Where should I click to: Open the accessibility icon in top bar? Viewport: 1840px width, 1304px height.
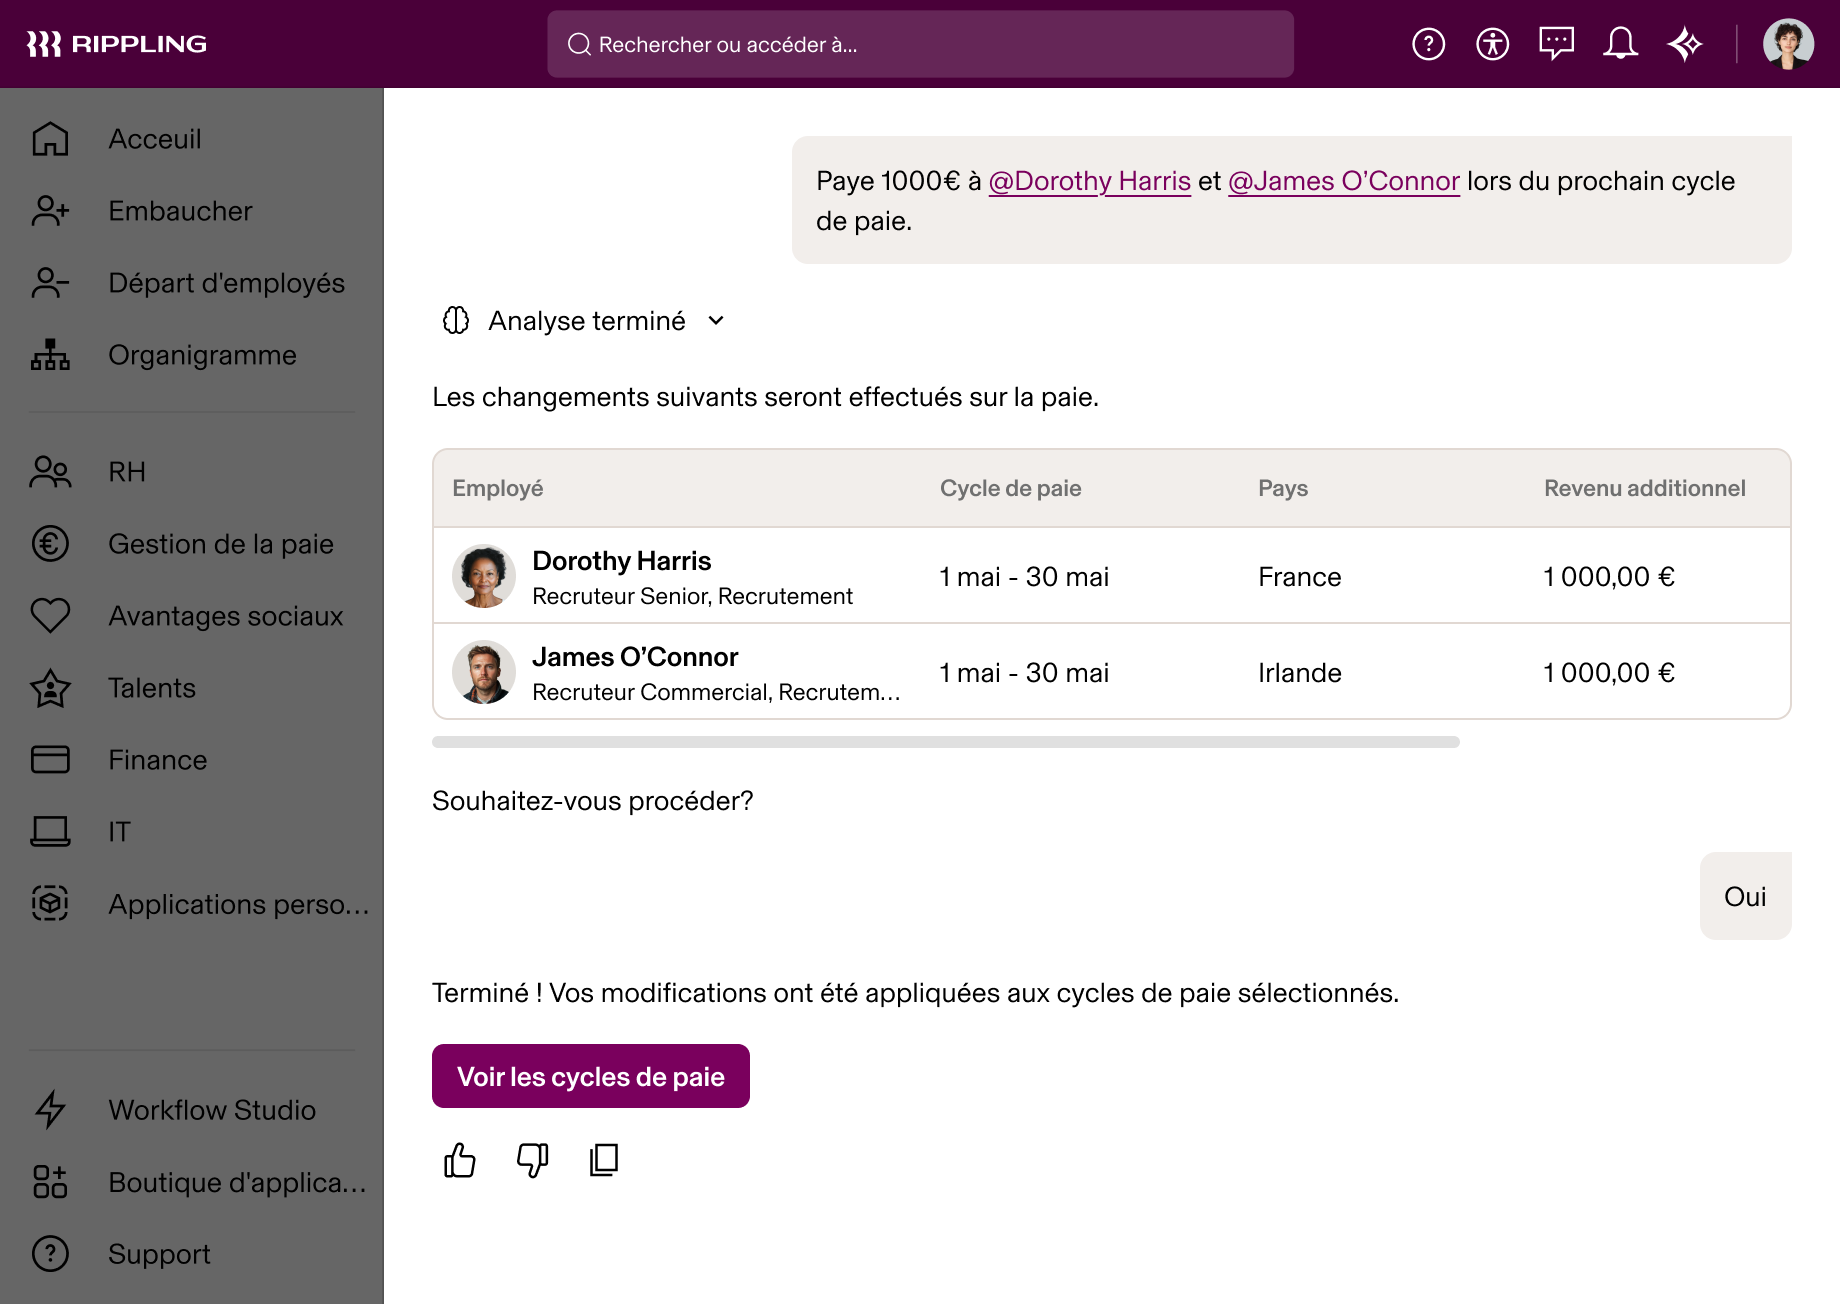[1492, 43]
